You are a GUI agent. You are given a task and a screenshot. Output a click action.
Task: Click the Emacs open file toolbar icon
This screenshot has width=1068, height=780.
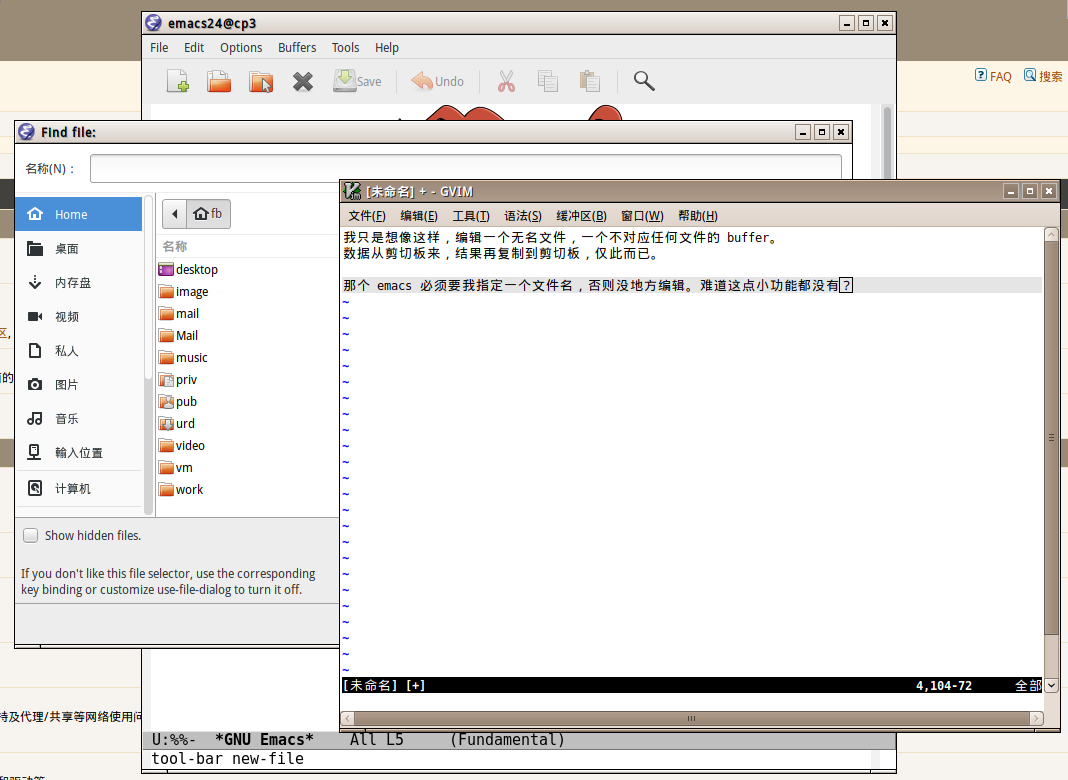[219, 81]
